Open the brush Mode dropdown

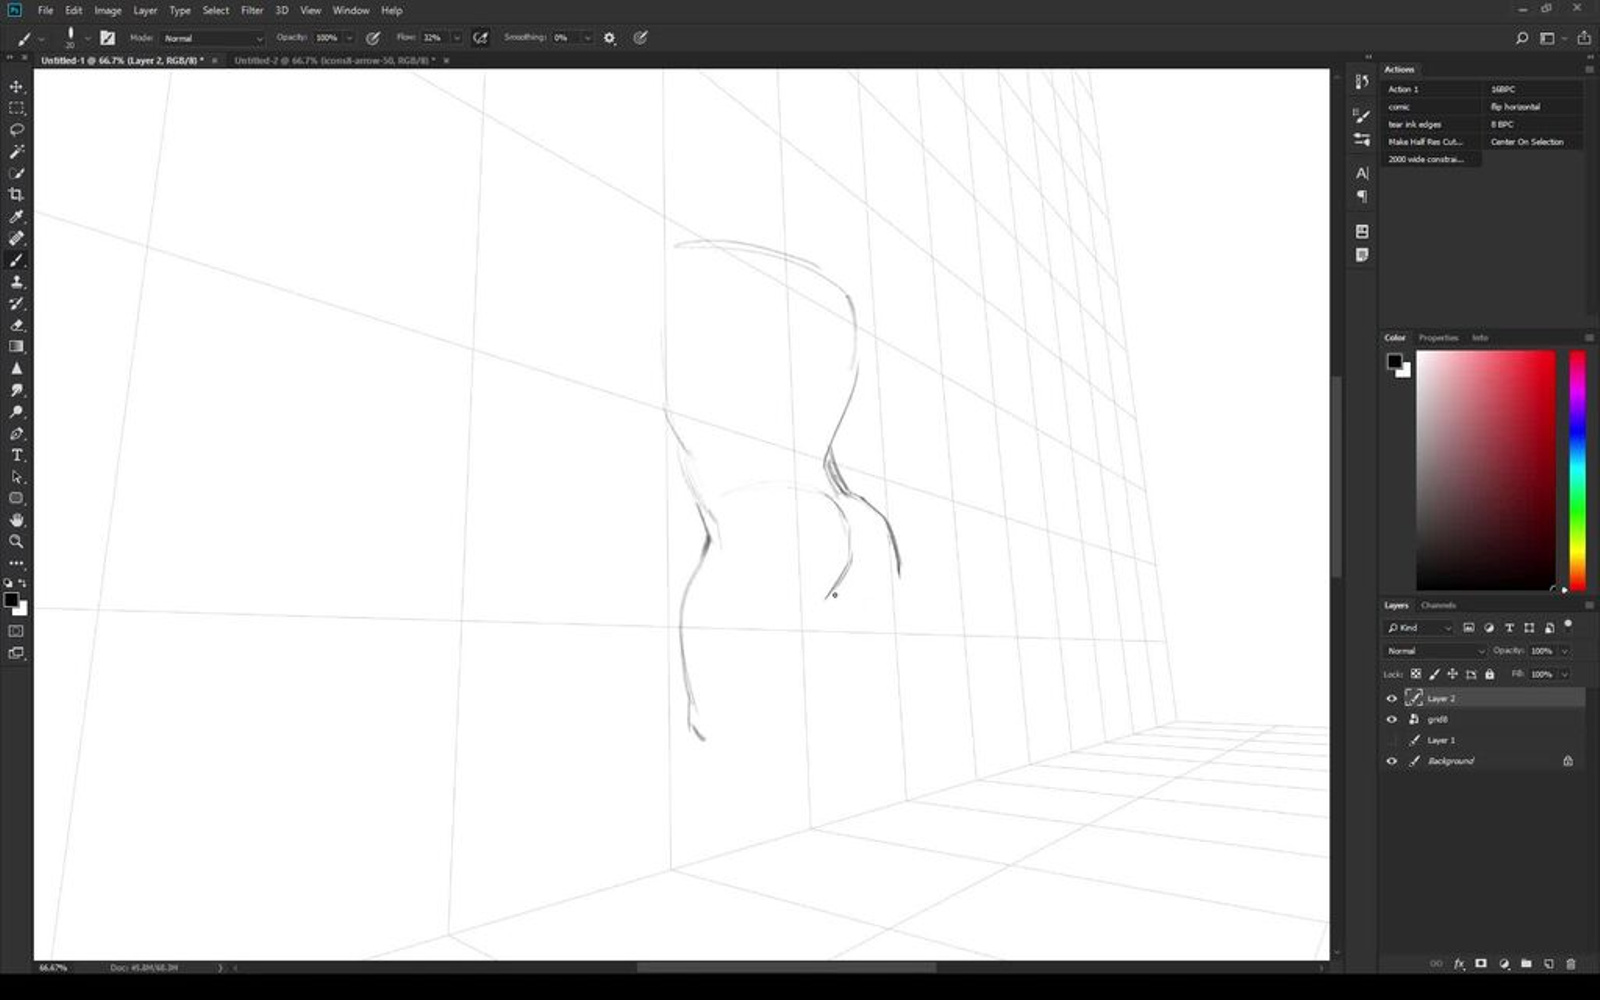pyautogui.click(x=212, y=38)
